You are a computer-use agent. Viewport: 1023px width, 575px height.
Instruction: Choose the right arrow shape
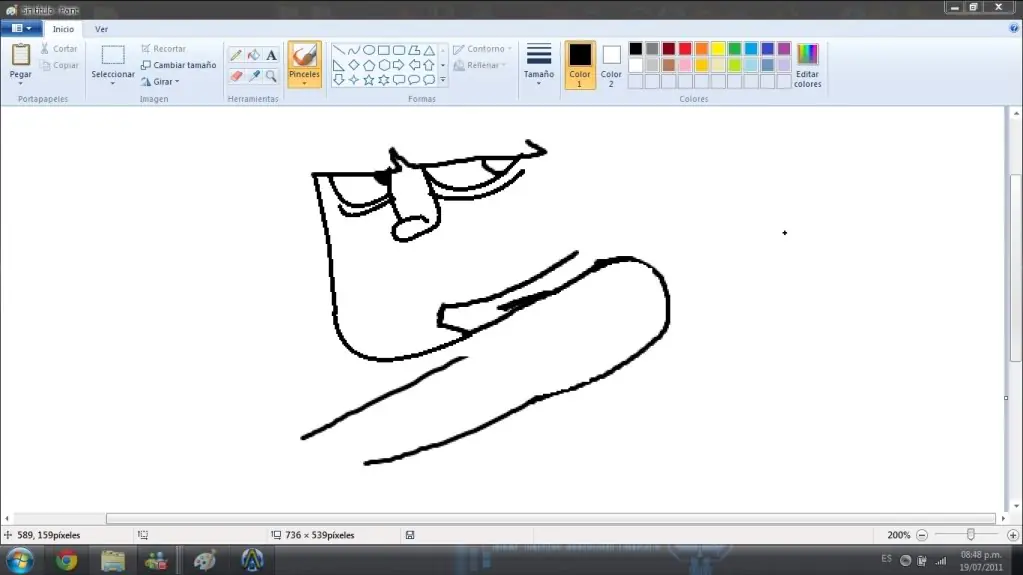point(399,65)
